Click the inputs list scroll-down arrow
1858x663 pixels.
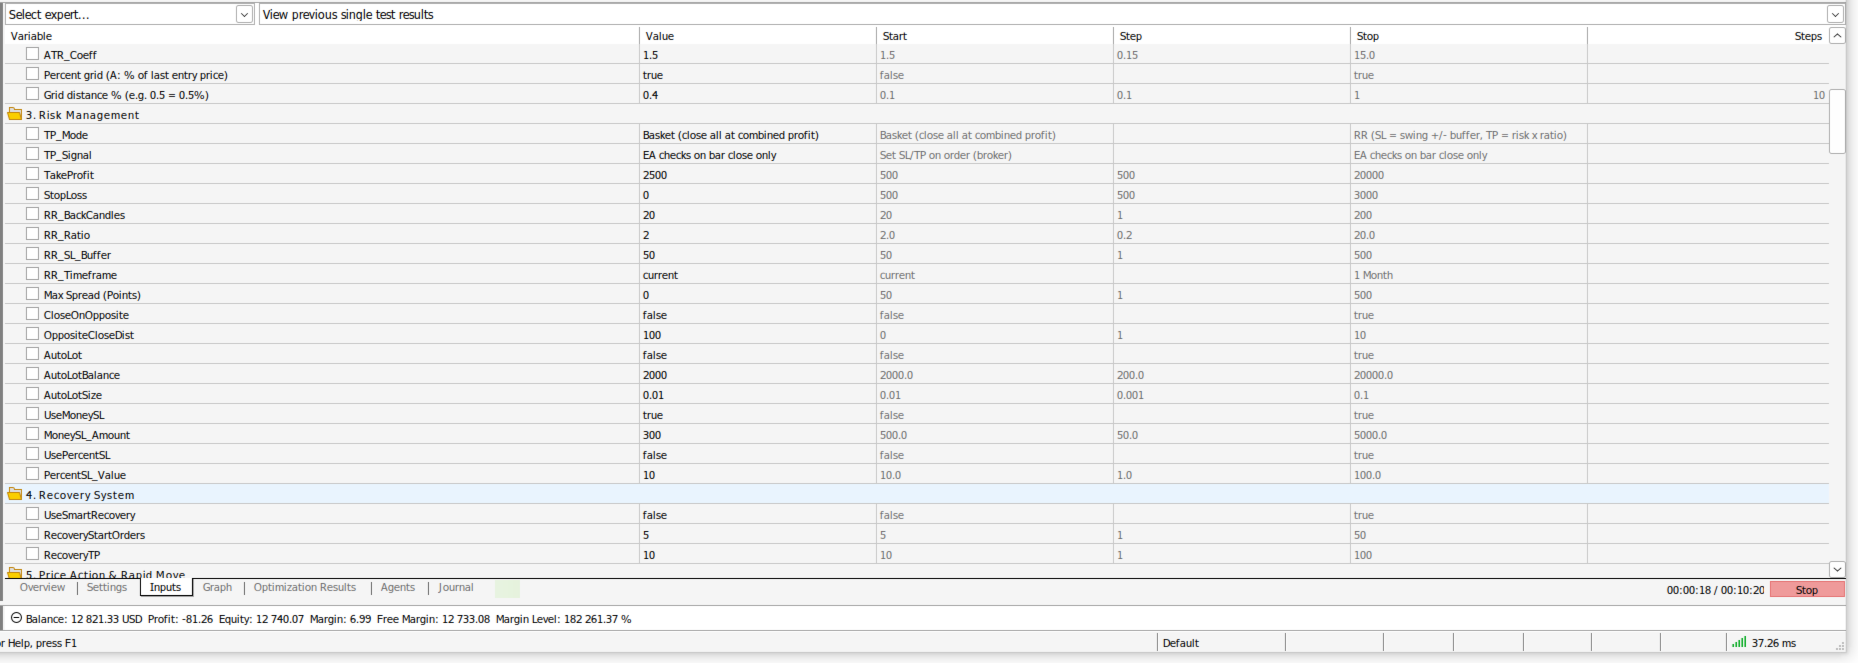(1837, 569)
